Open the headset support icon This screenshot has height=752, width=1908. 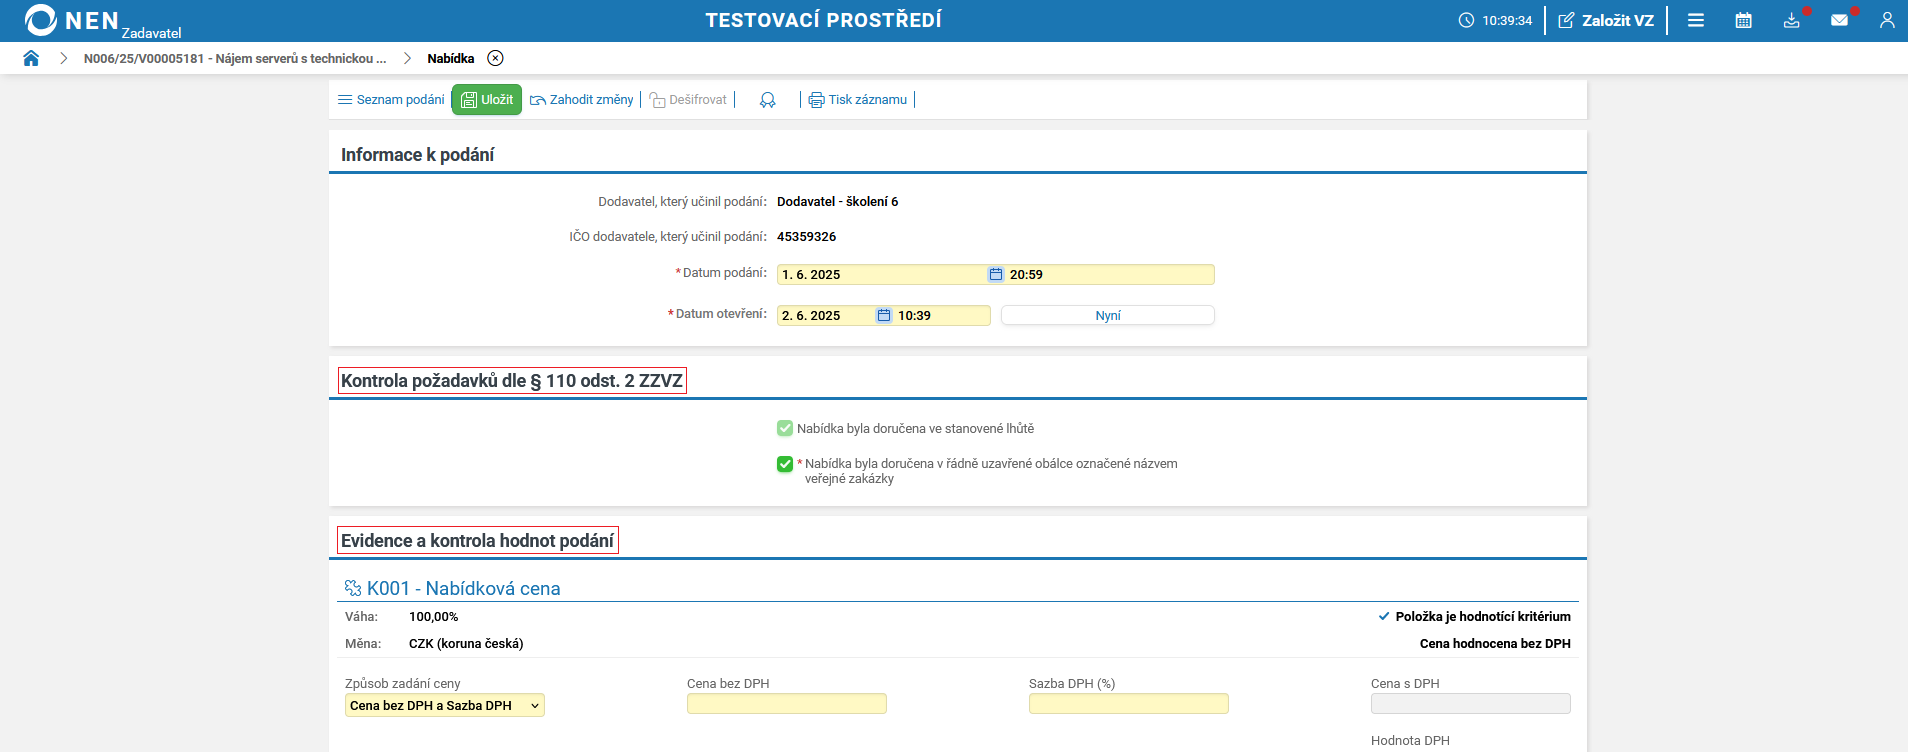coord(767,100)
